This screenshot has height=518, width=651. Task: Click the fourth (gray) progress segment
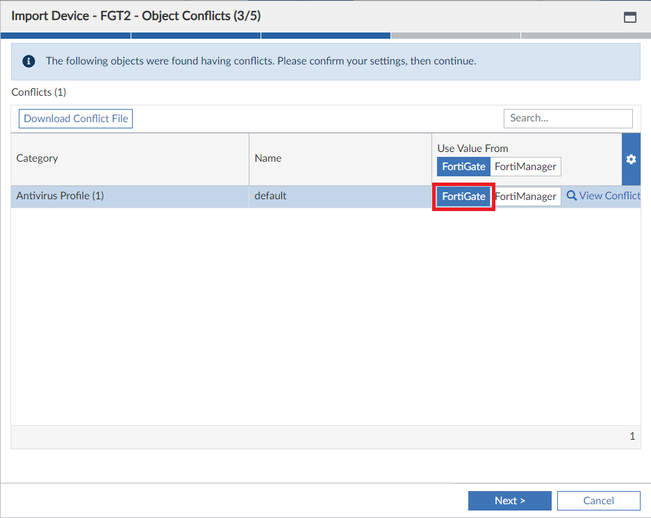pos(455,36)
